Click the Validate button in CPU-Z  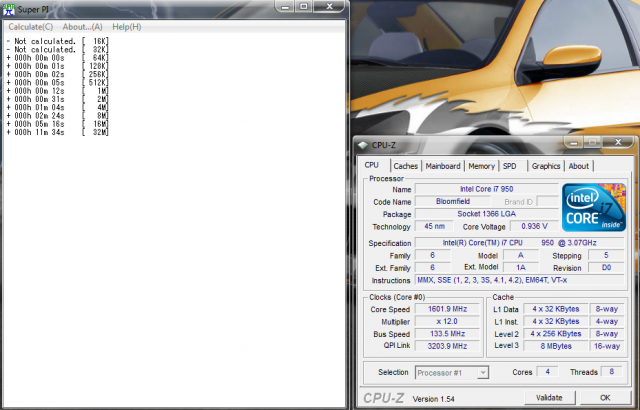549,398
